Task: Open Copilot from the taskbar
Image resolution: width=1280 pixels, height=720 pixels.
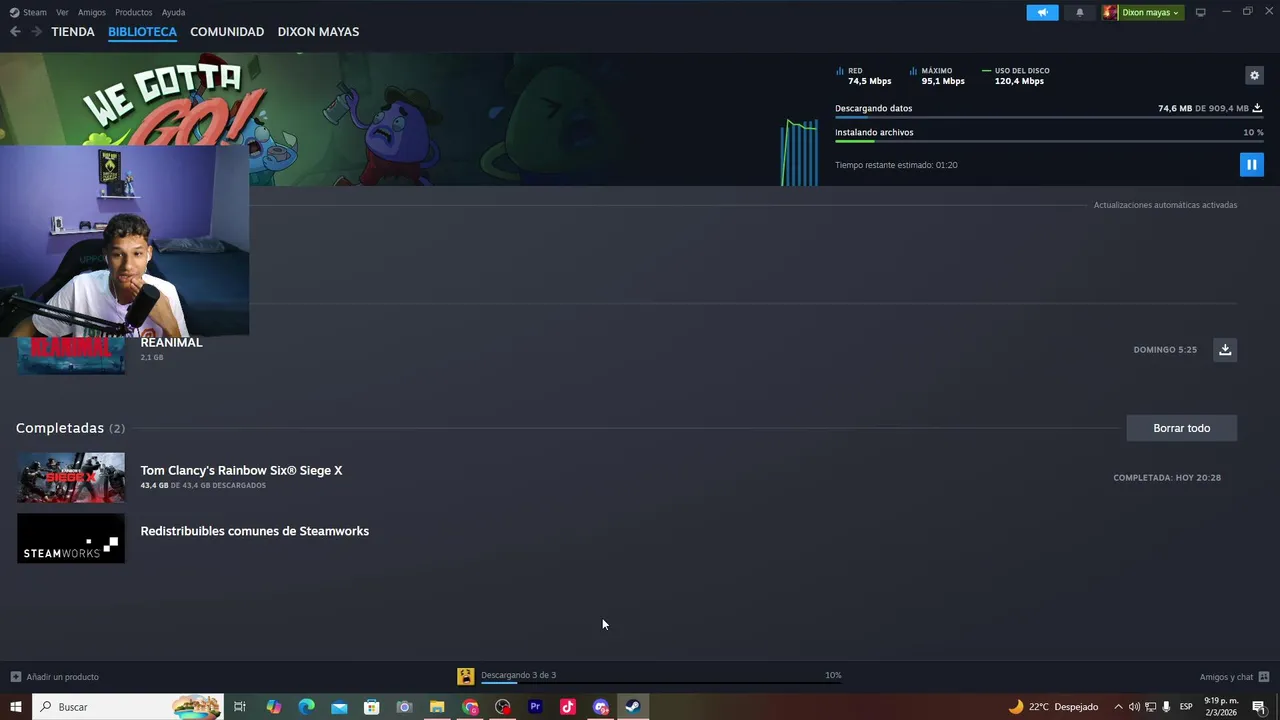Action: point(274,707)
